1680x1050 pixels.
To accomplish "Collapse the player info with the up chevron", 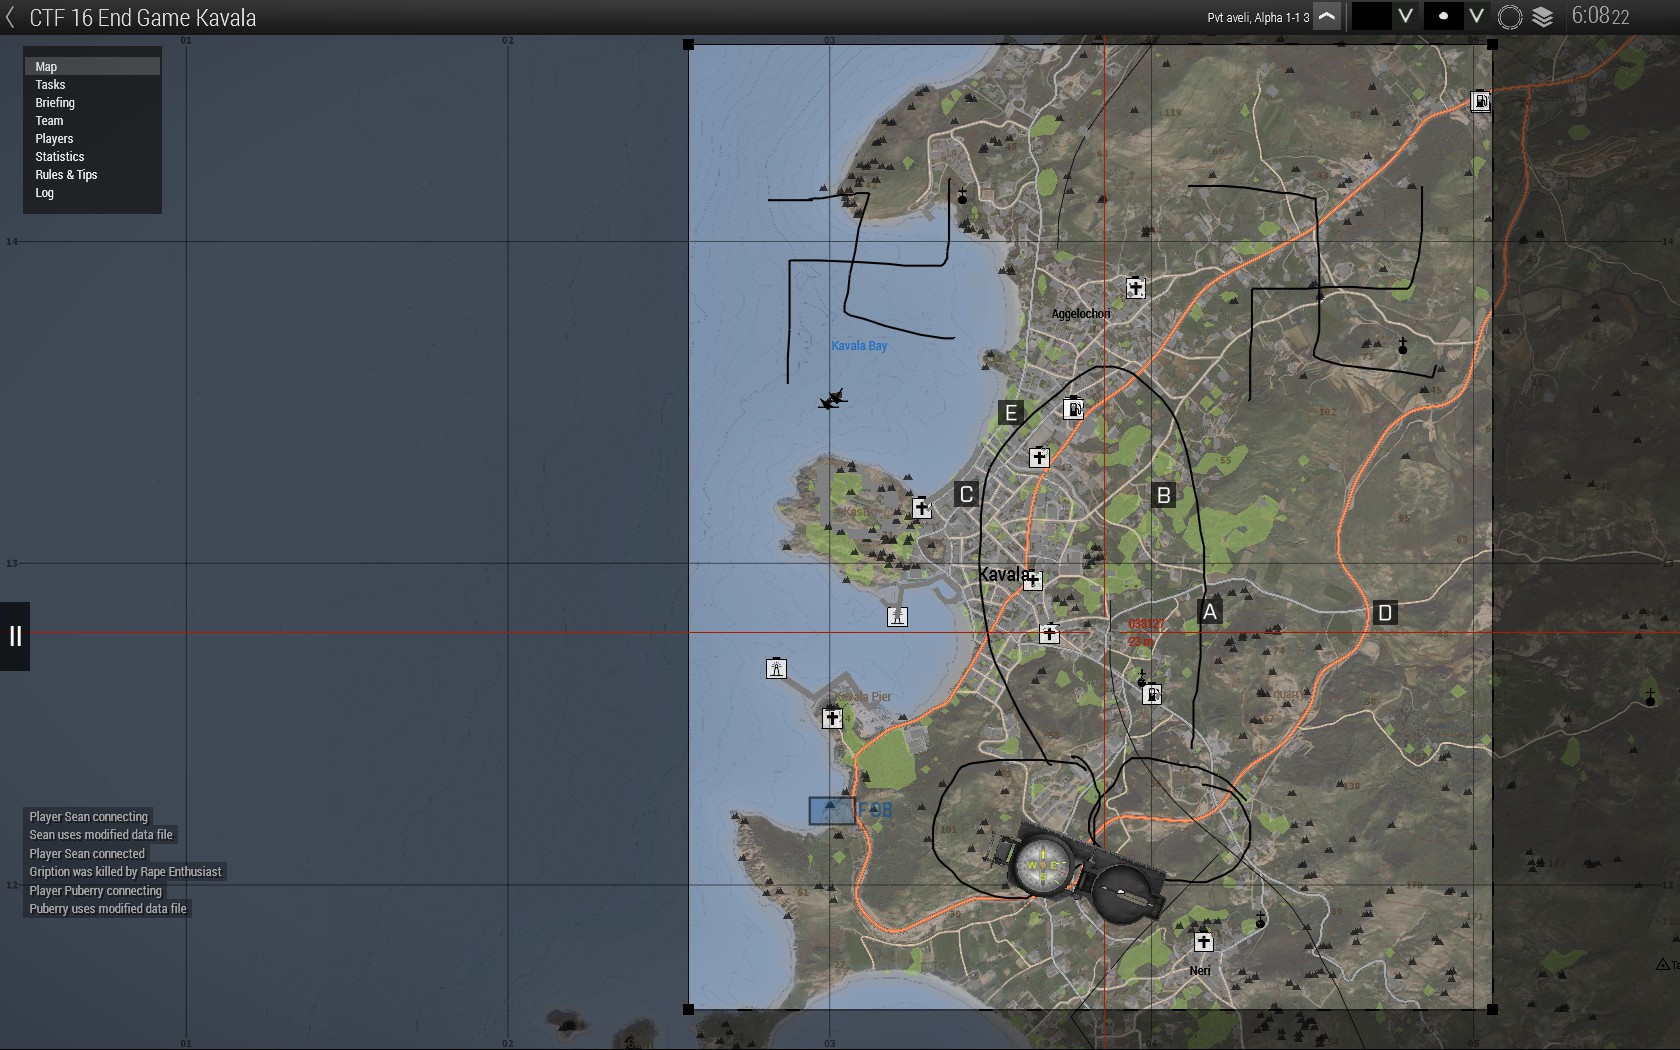I will pos(1327,17).
